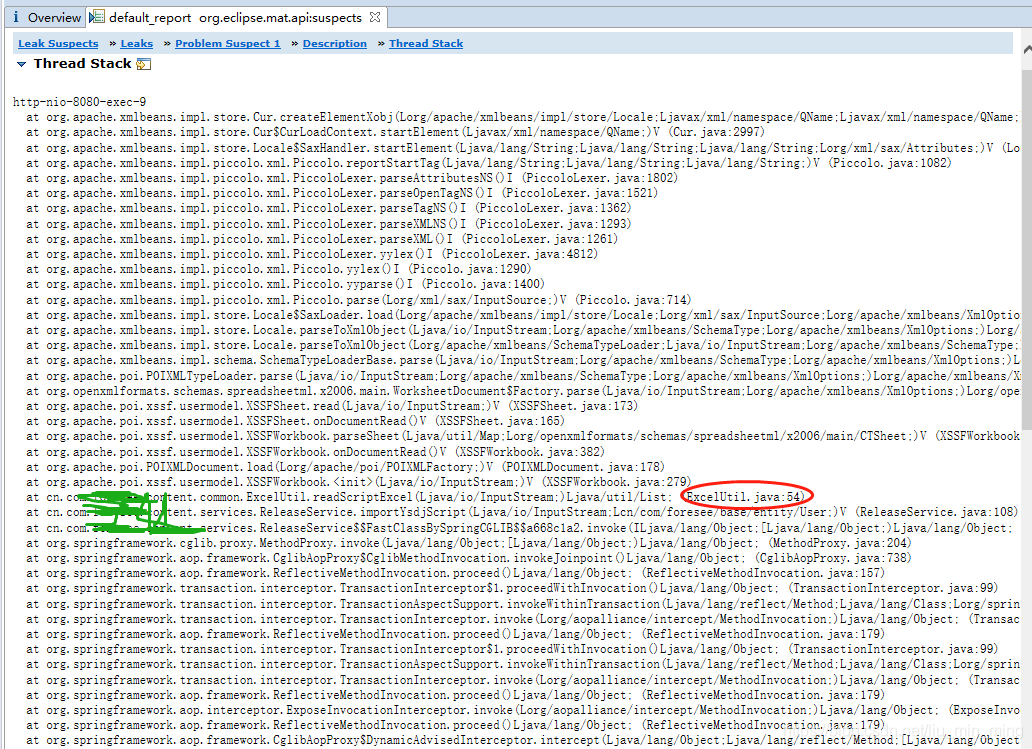Select the Piccolo.yyparse stack line

coord(285,284)
